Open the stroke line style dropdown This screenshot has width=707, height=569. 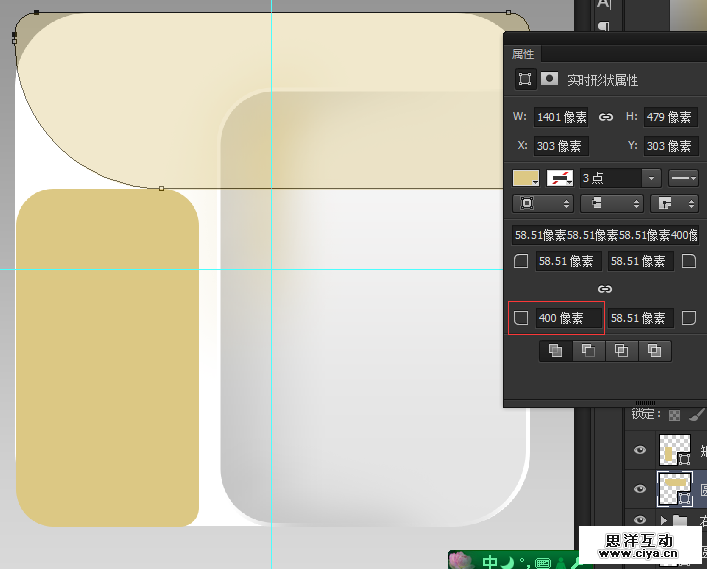pyautogui.click(x=683, y=178)
